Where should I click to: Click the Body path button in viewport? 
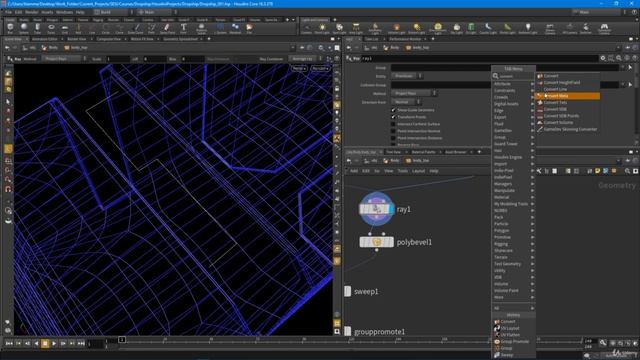(x=50, y=48)
